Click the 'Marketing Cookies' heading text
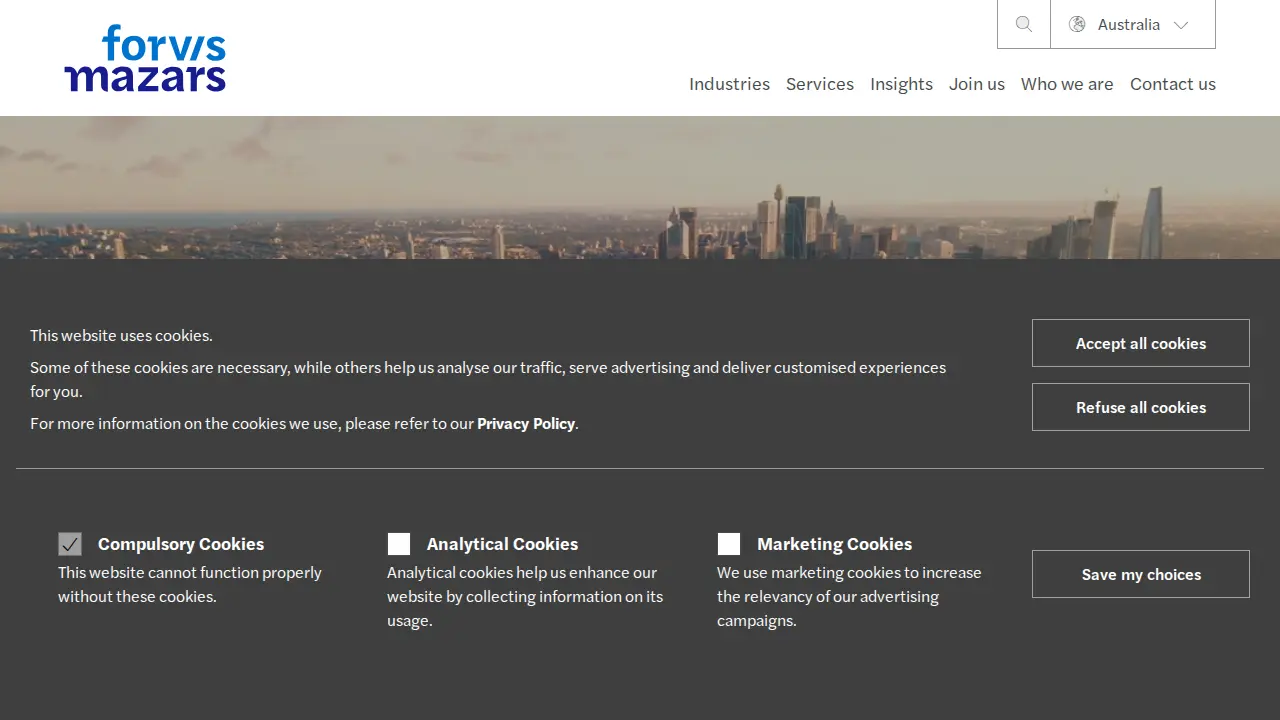The width and height of the screenshot is (1280, 720). 834,544
